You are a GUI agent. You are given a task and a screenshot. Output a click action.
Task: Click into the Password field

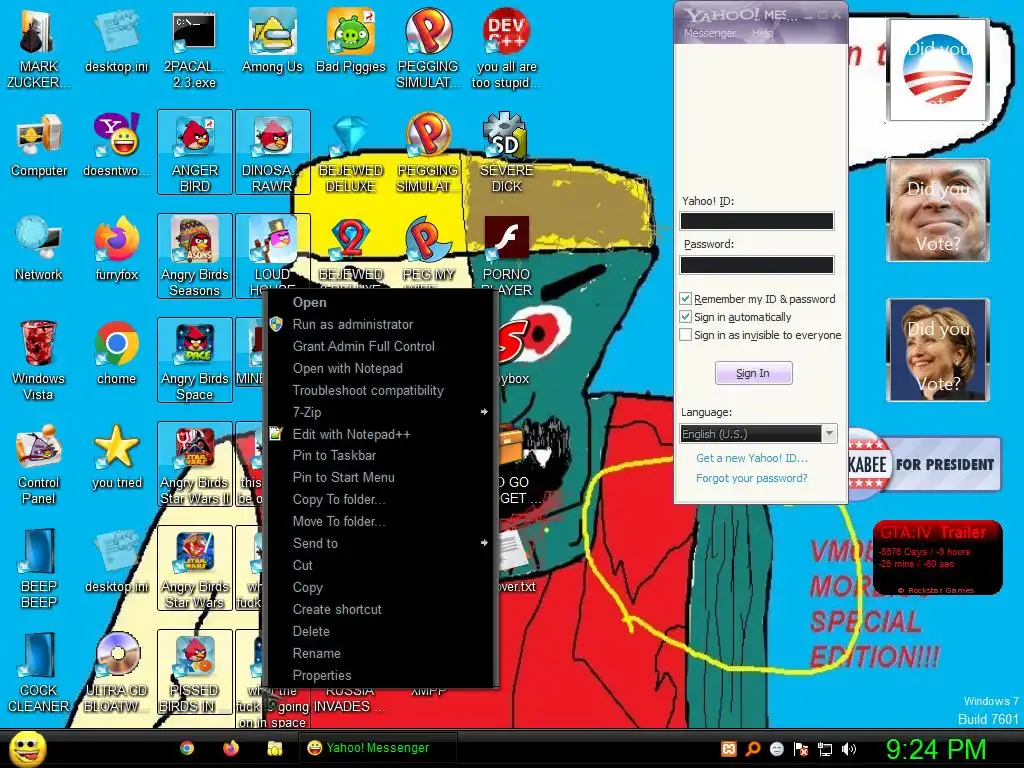click(757, 264)
